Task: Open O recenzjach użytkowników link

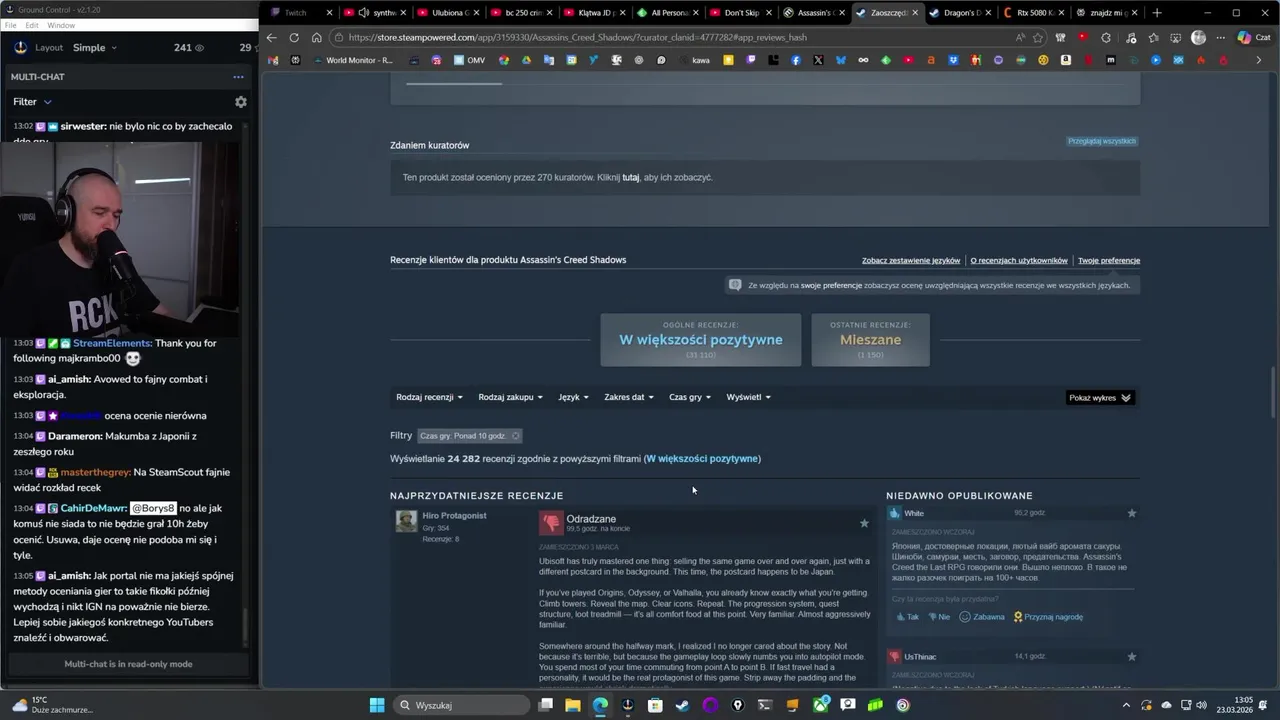Action: pos(1019,260)
